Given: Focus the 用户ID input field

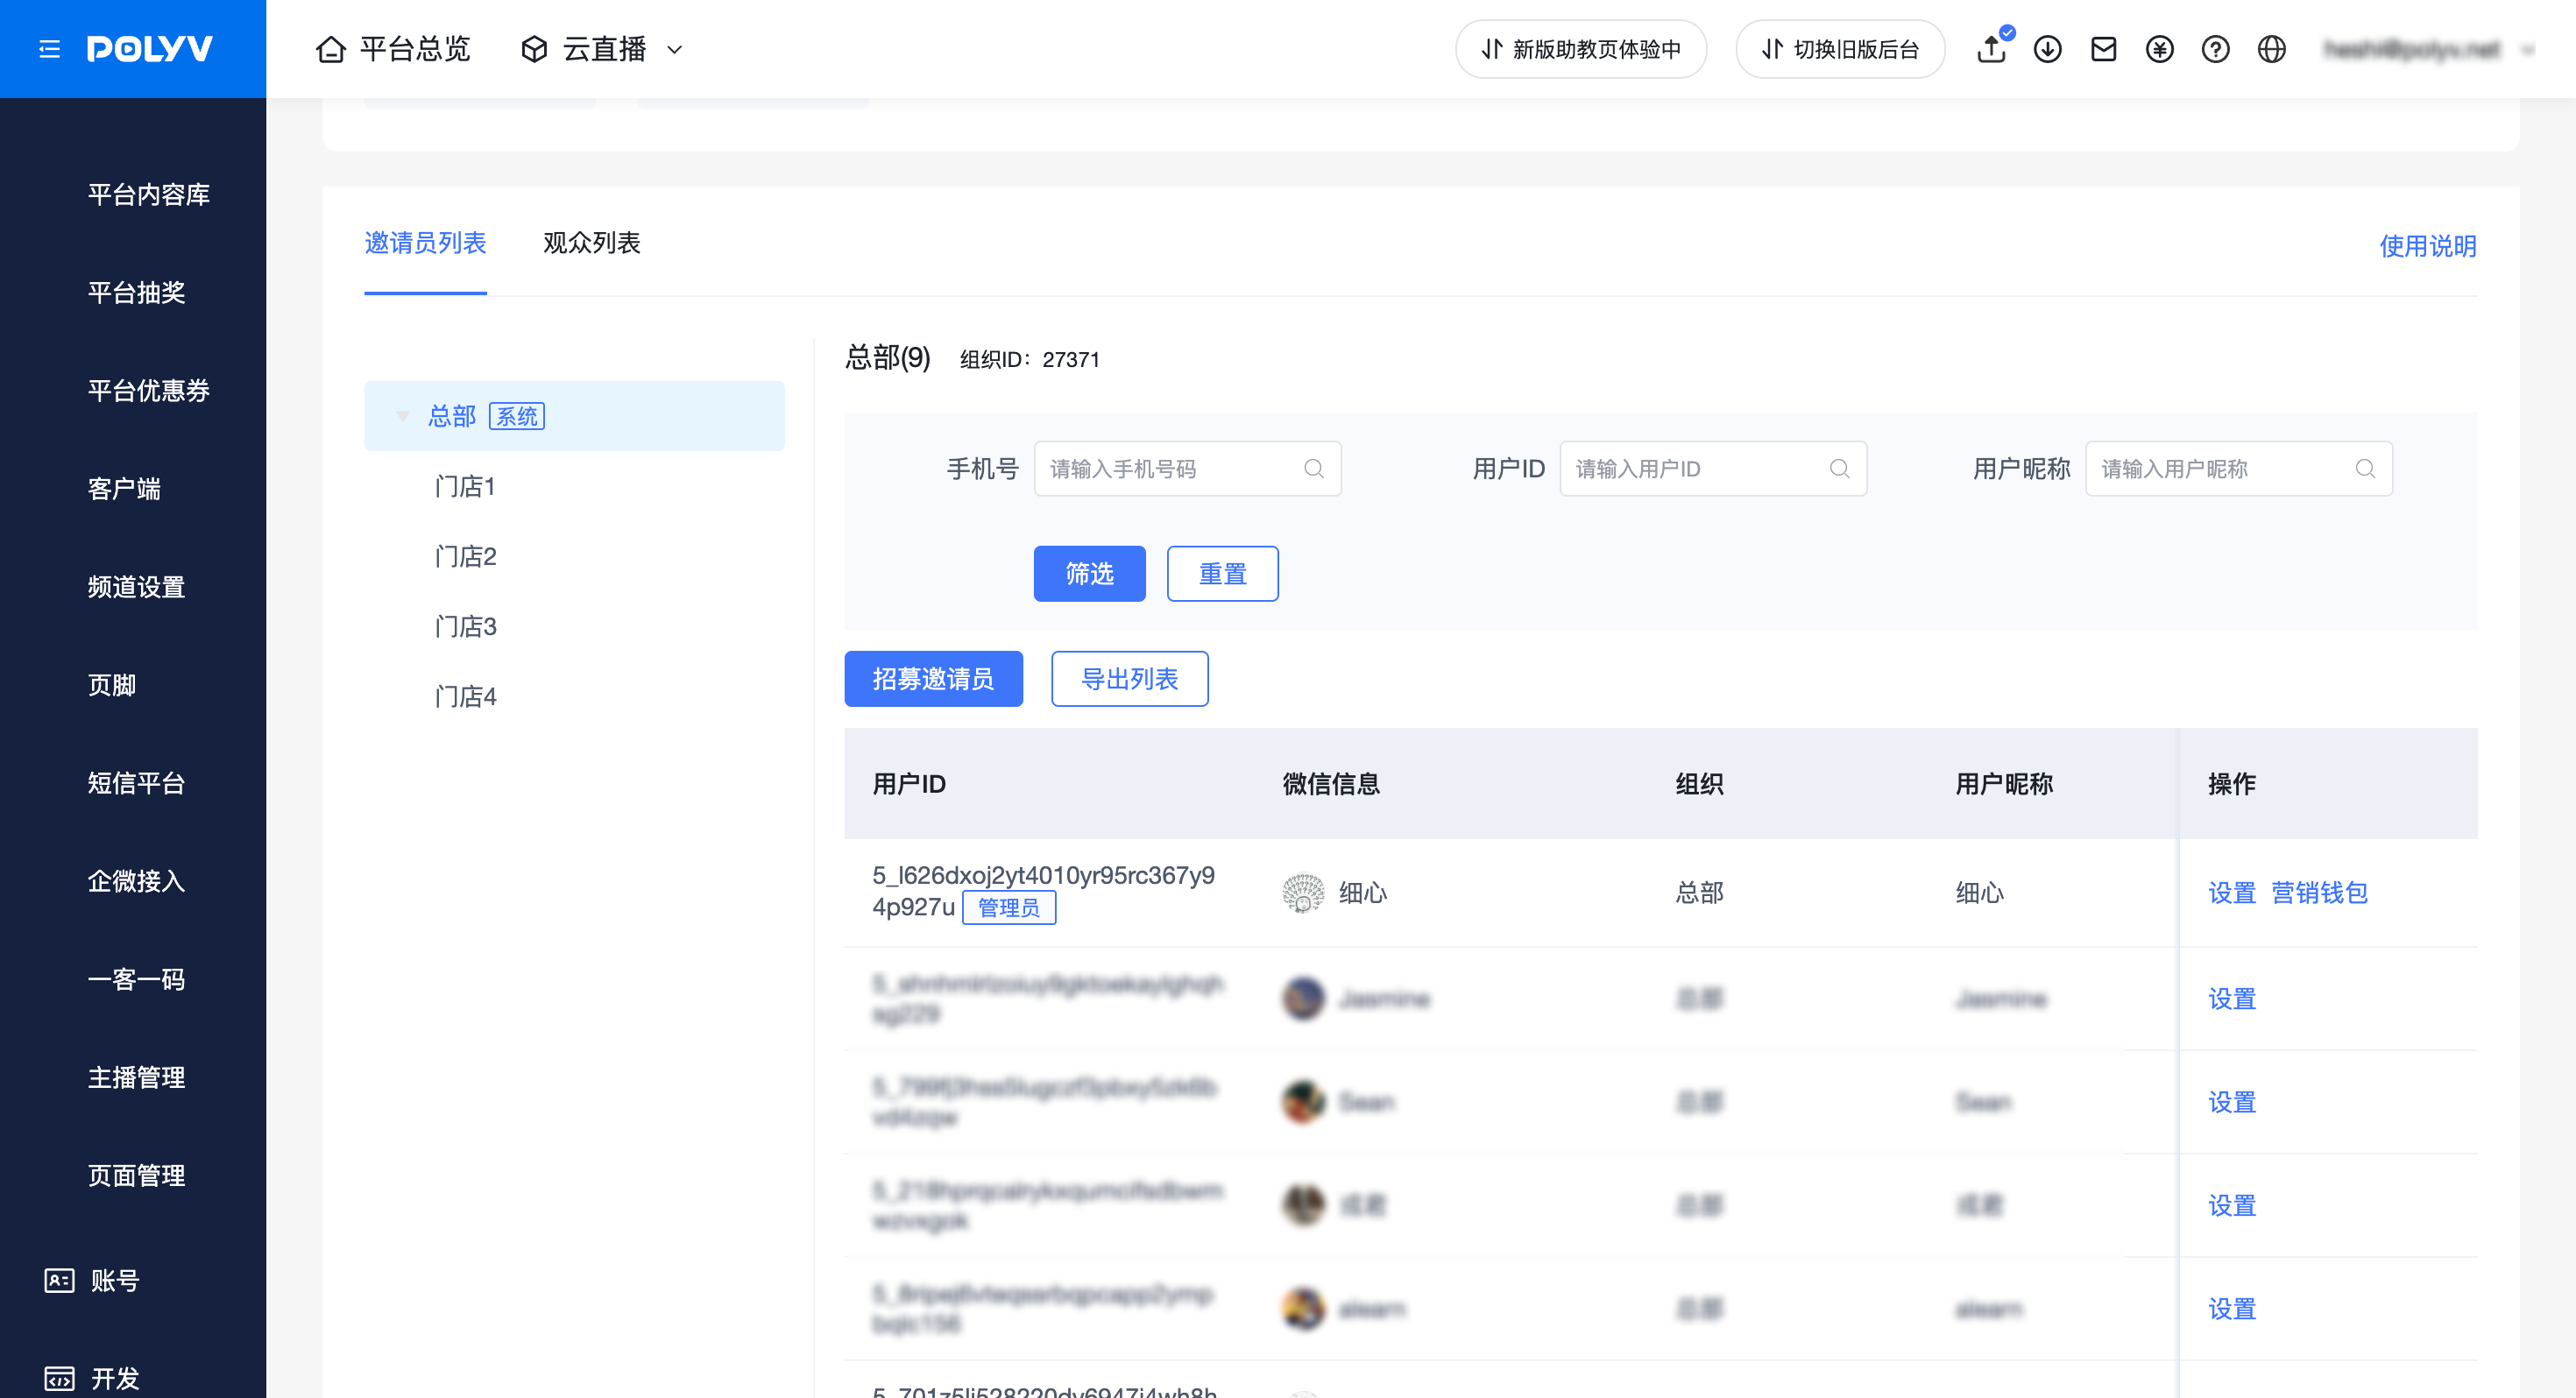Looking at the screenshot, I should click(x=1713, y=469).
